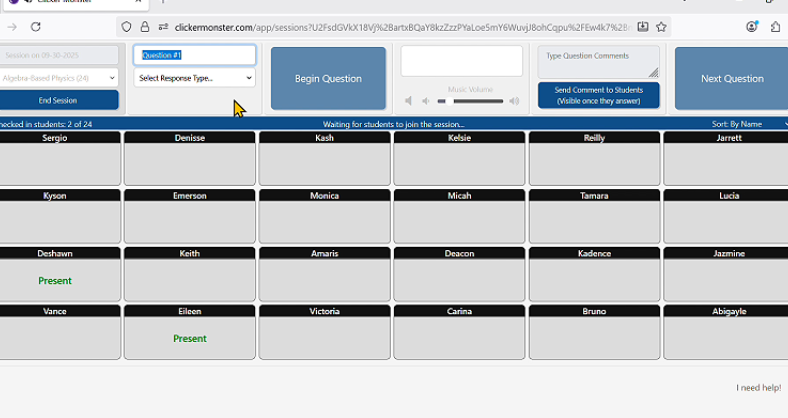Viewport: 788px width, 418px height.
Task: Select Emerson's student card
Action: tap(189, 216)
